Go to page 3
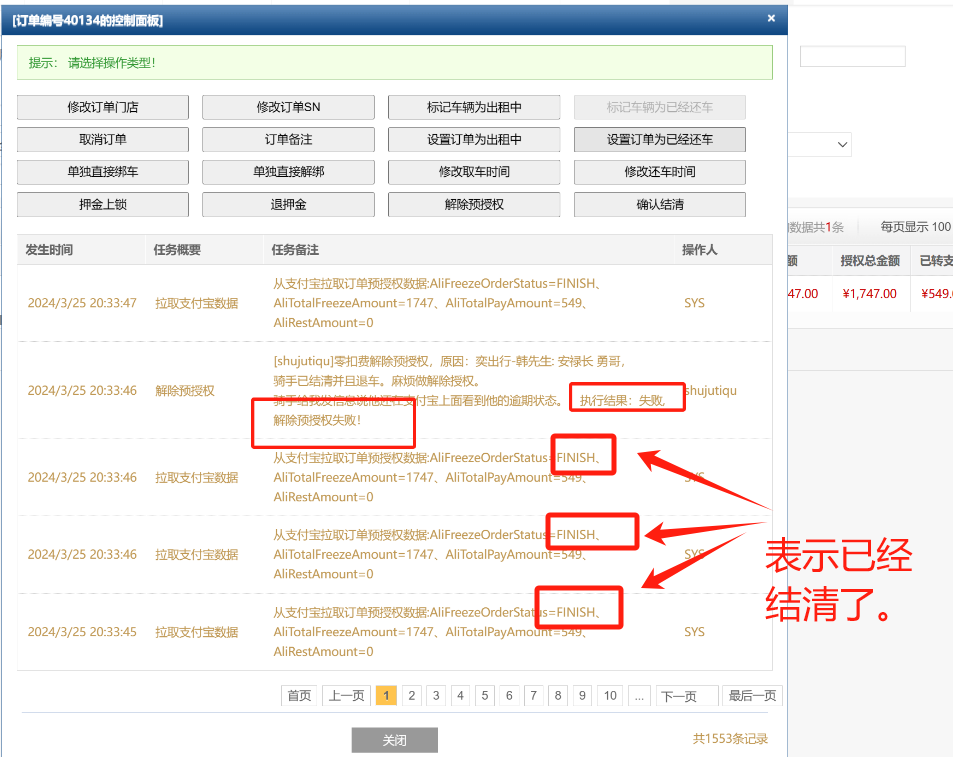This screenshot has height=773, width=953. pos(436,695)
